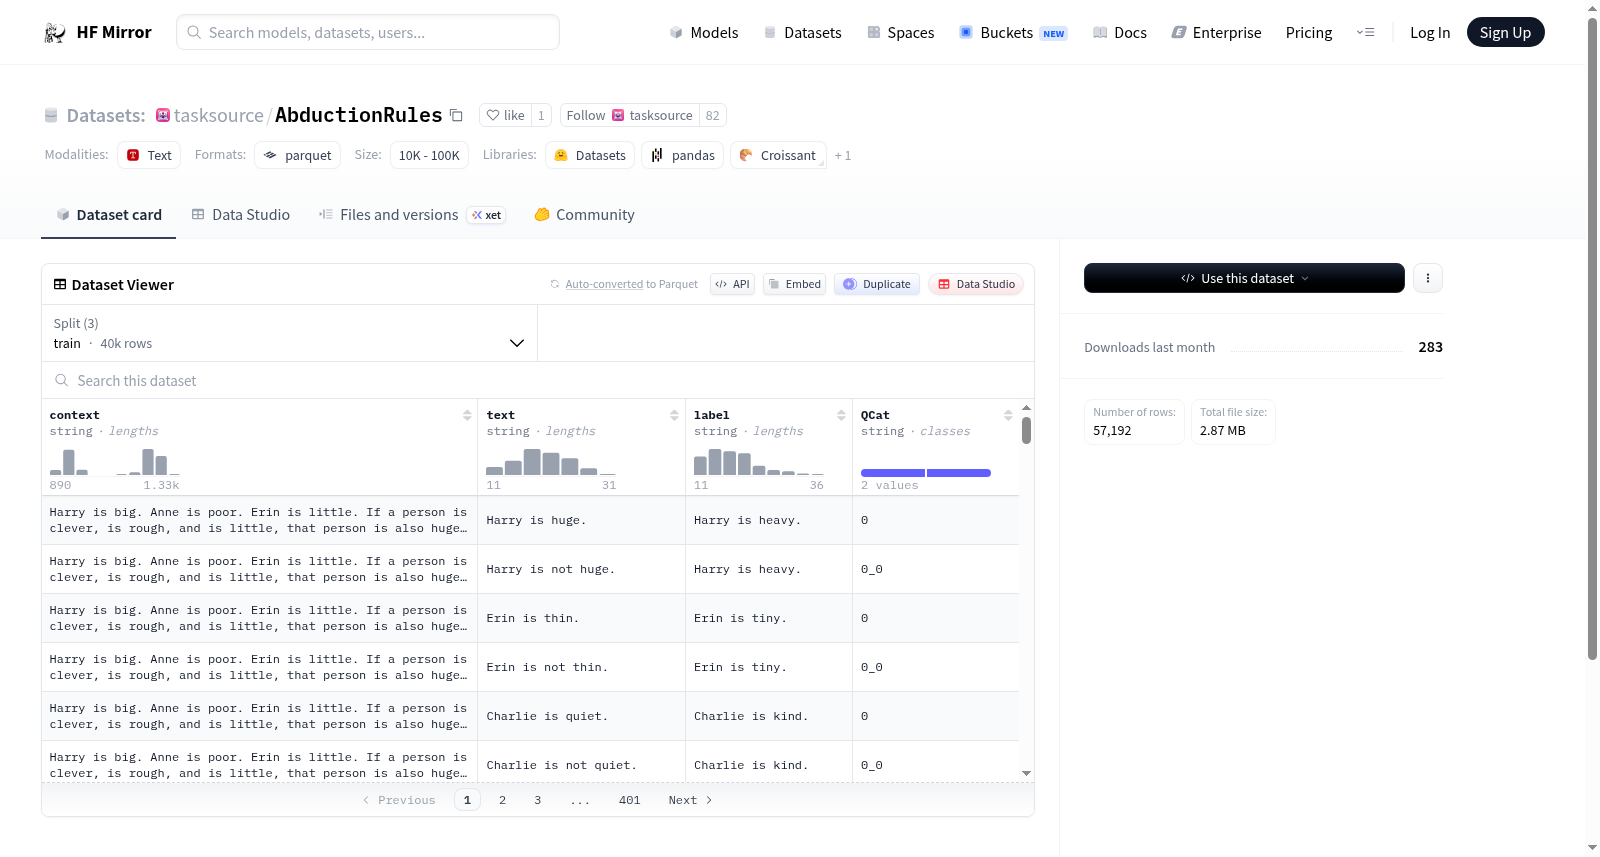Open Datasets in the top navigation
The image size is (1600, 857).
[802, 32]
